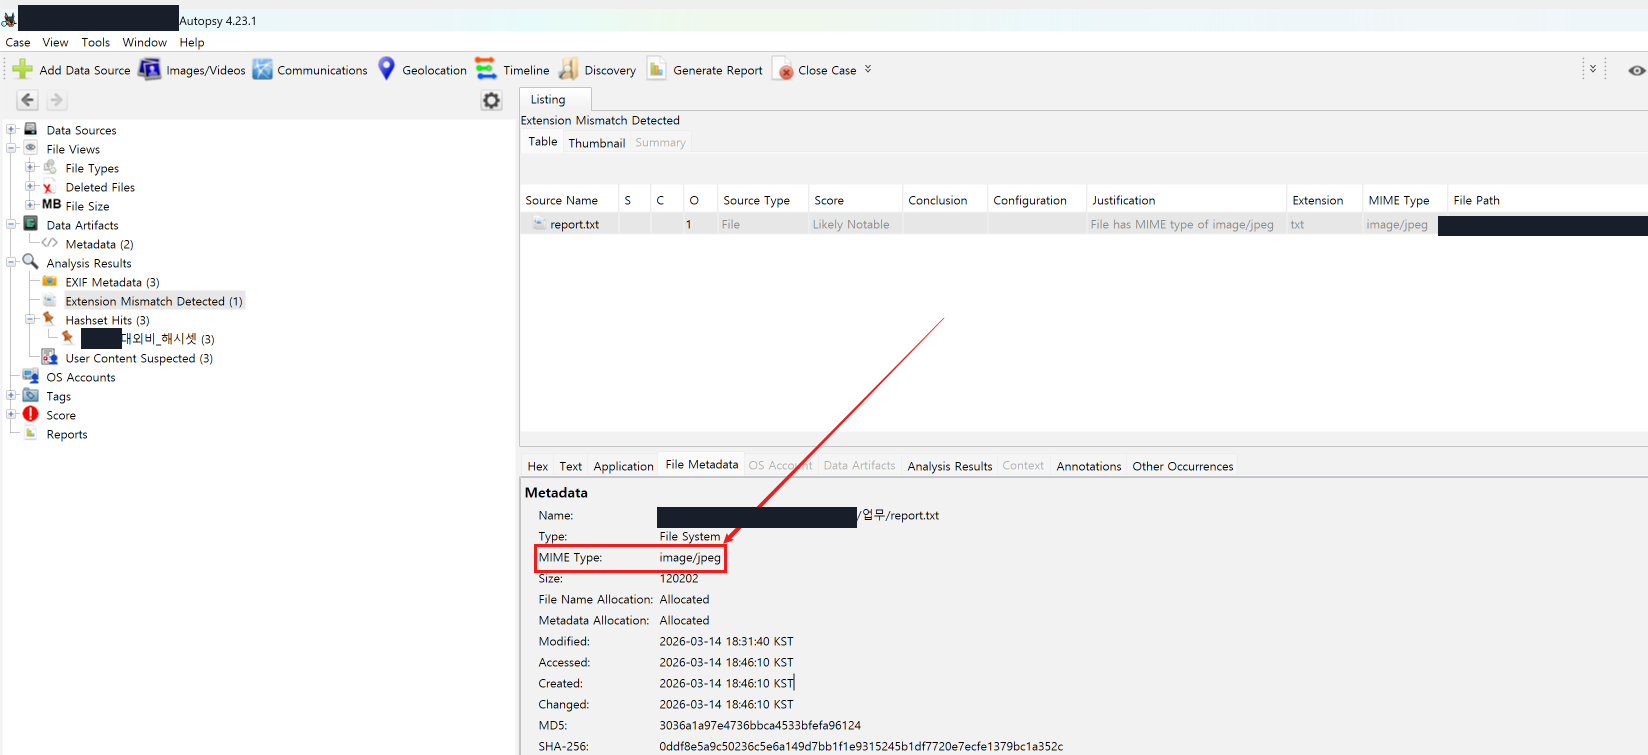Select Deleted Files node in the tree
1648x755 pixels.
tap(100, 187)
